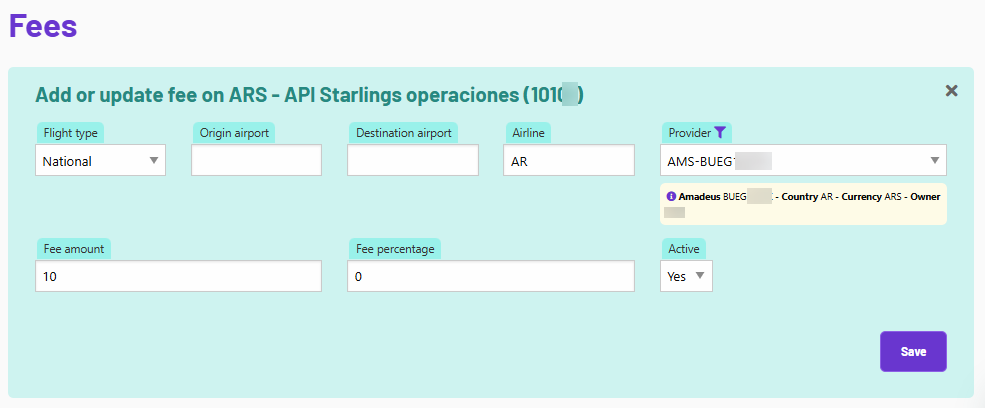985x408 pixels.
Task: Click the Amadeus provider info box
Action: (x=803, y=204)
